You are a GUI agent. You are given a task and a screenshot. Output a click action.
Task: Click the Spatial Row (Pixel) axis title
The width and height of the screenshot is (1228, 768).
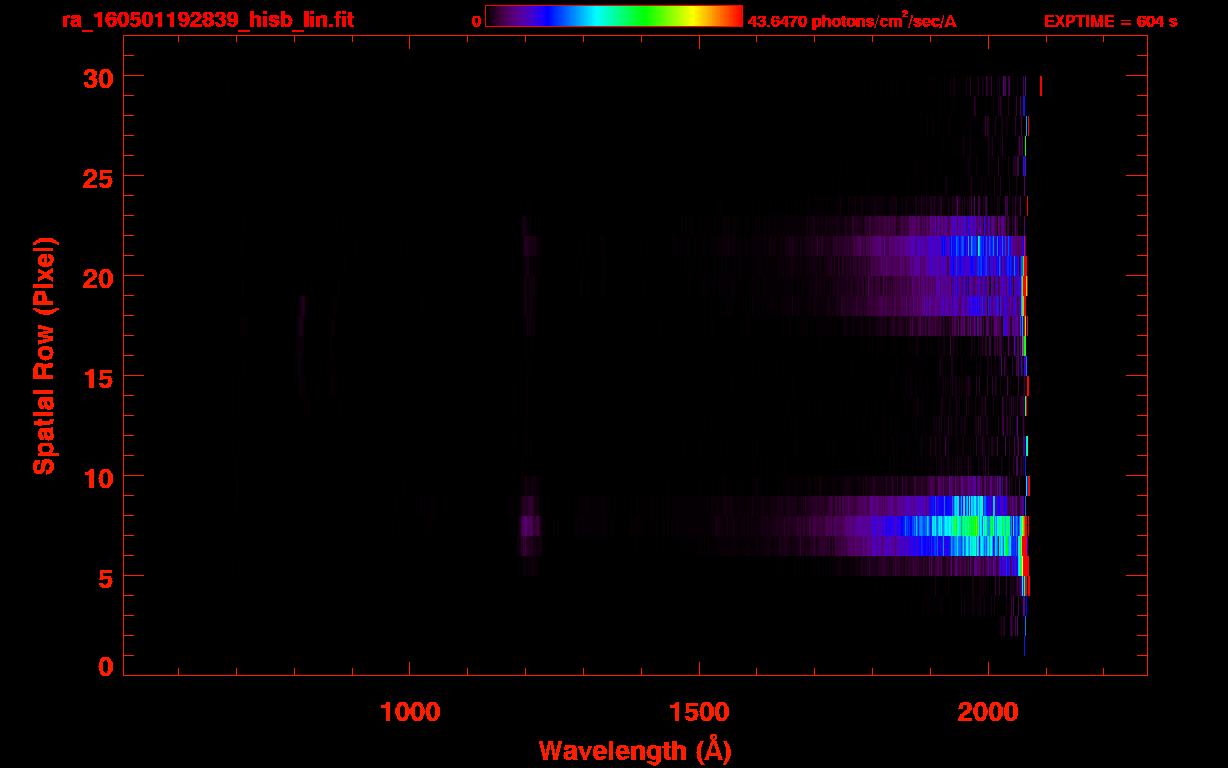pyautogui.click(x=44, y=356)
